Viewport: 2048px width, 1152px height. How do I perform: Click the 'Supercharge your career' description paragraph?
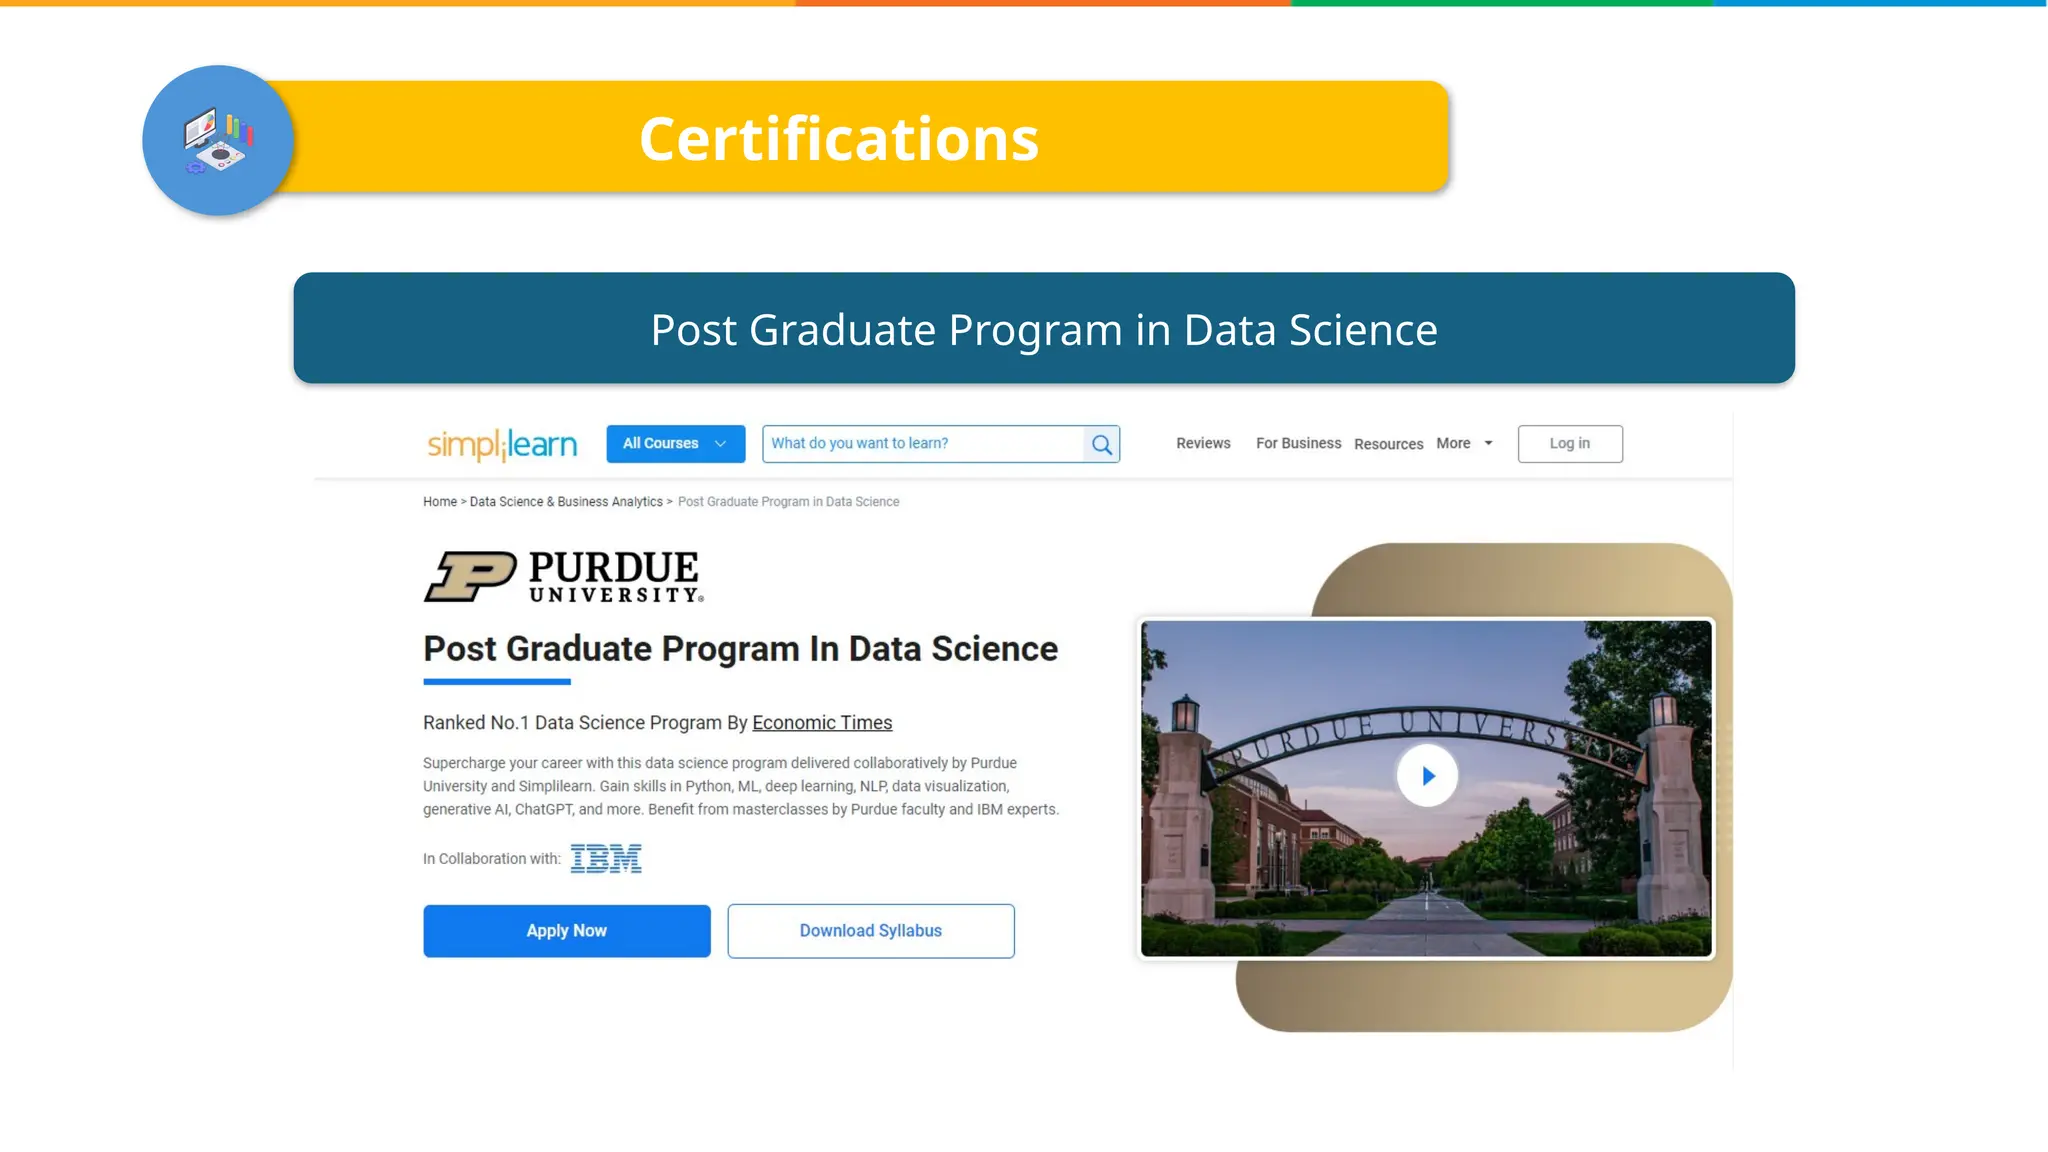click(741, 786)
